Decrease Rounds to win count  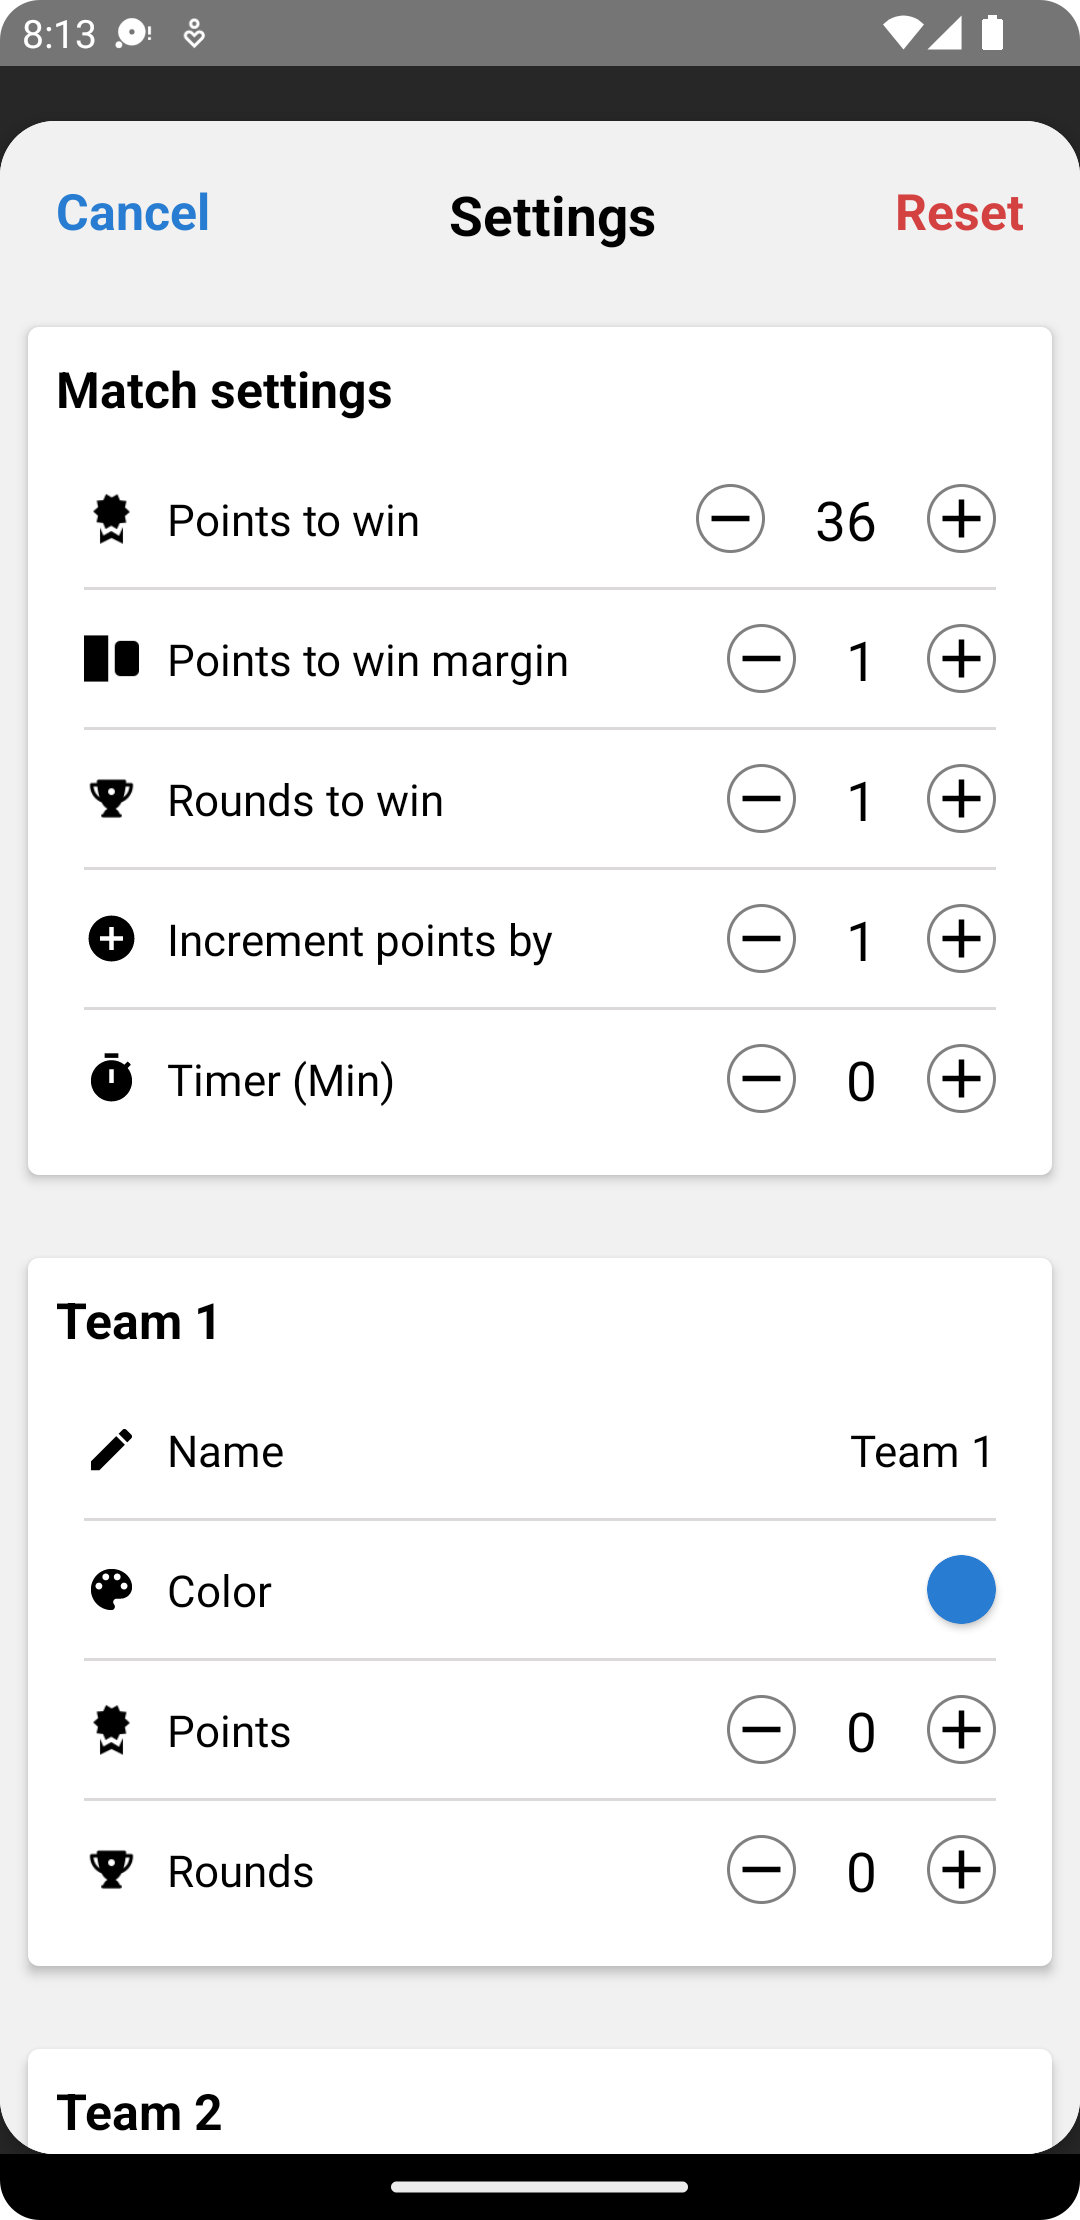pyautogui.click(x=761, y=799)
